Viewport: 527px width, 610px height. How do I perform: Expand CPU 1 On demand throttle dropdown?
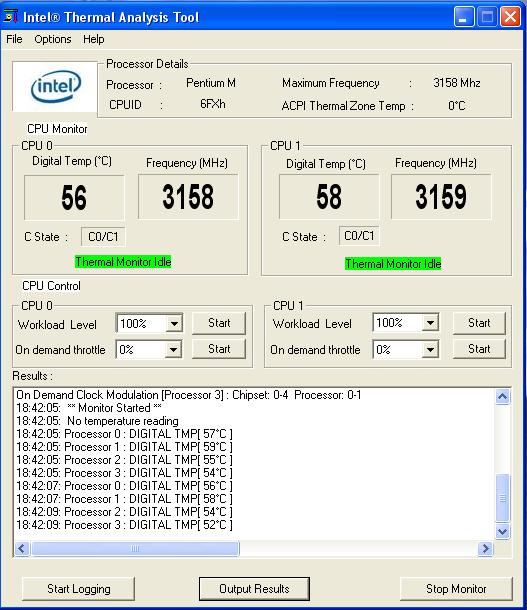tap(430, 349)
